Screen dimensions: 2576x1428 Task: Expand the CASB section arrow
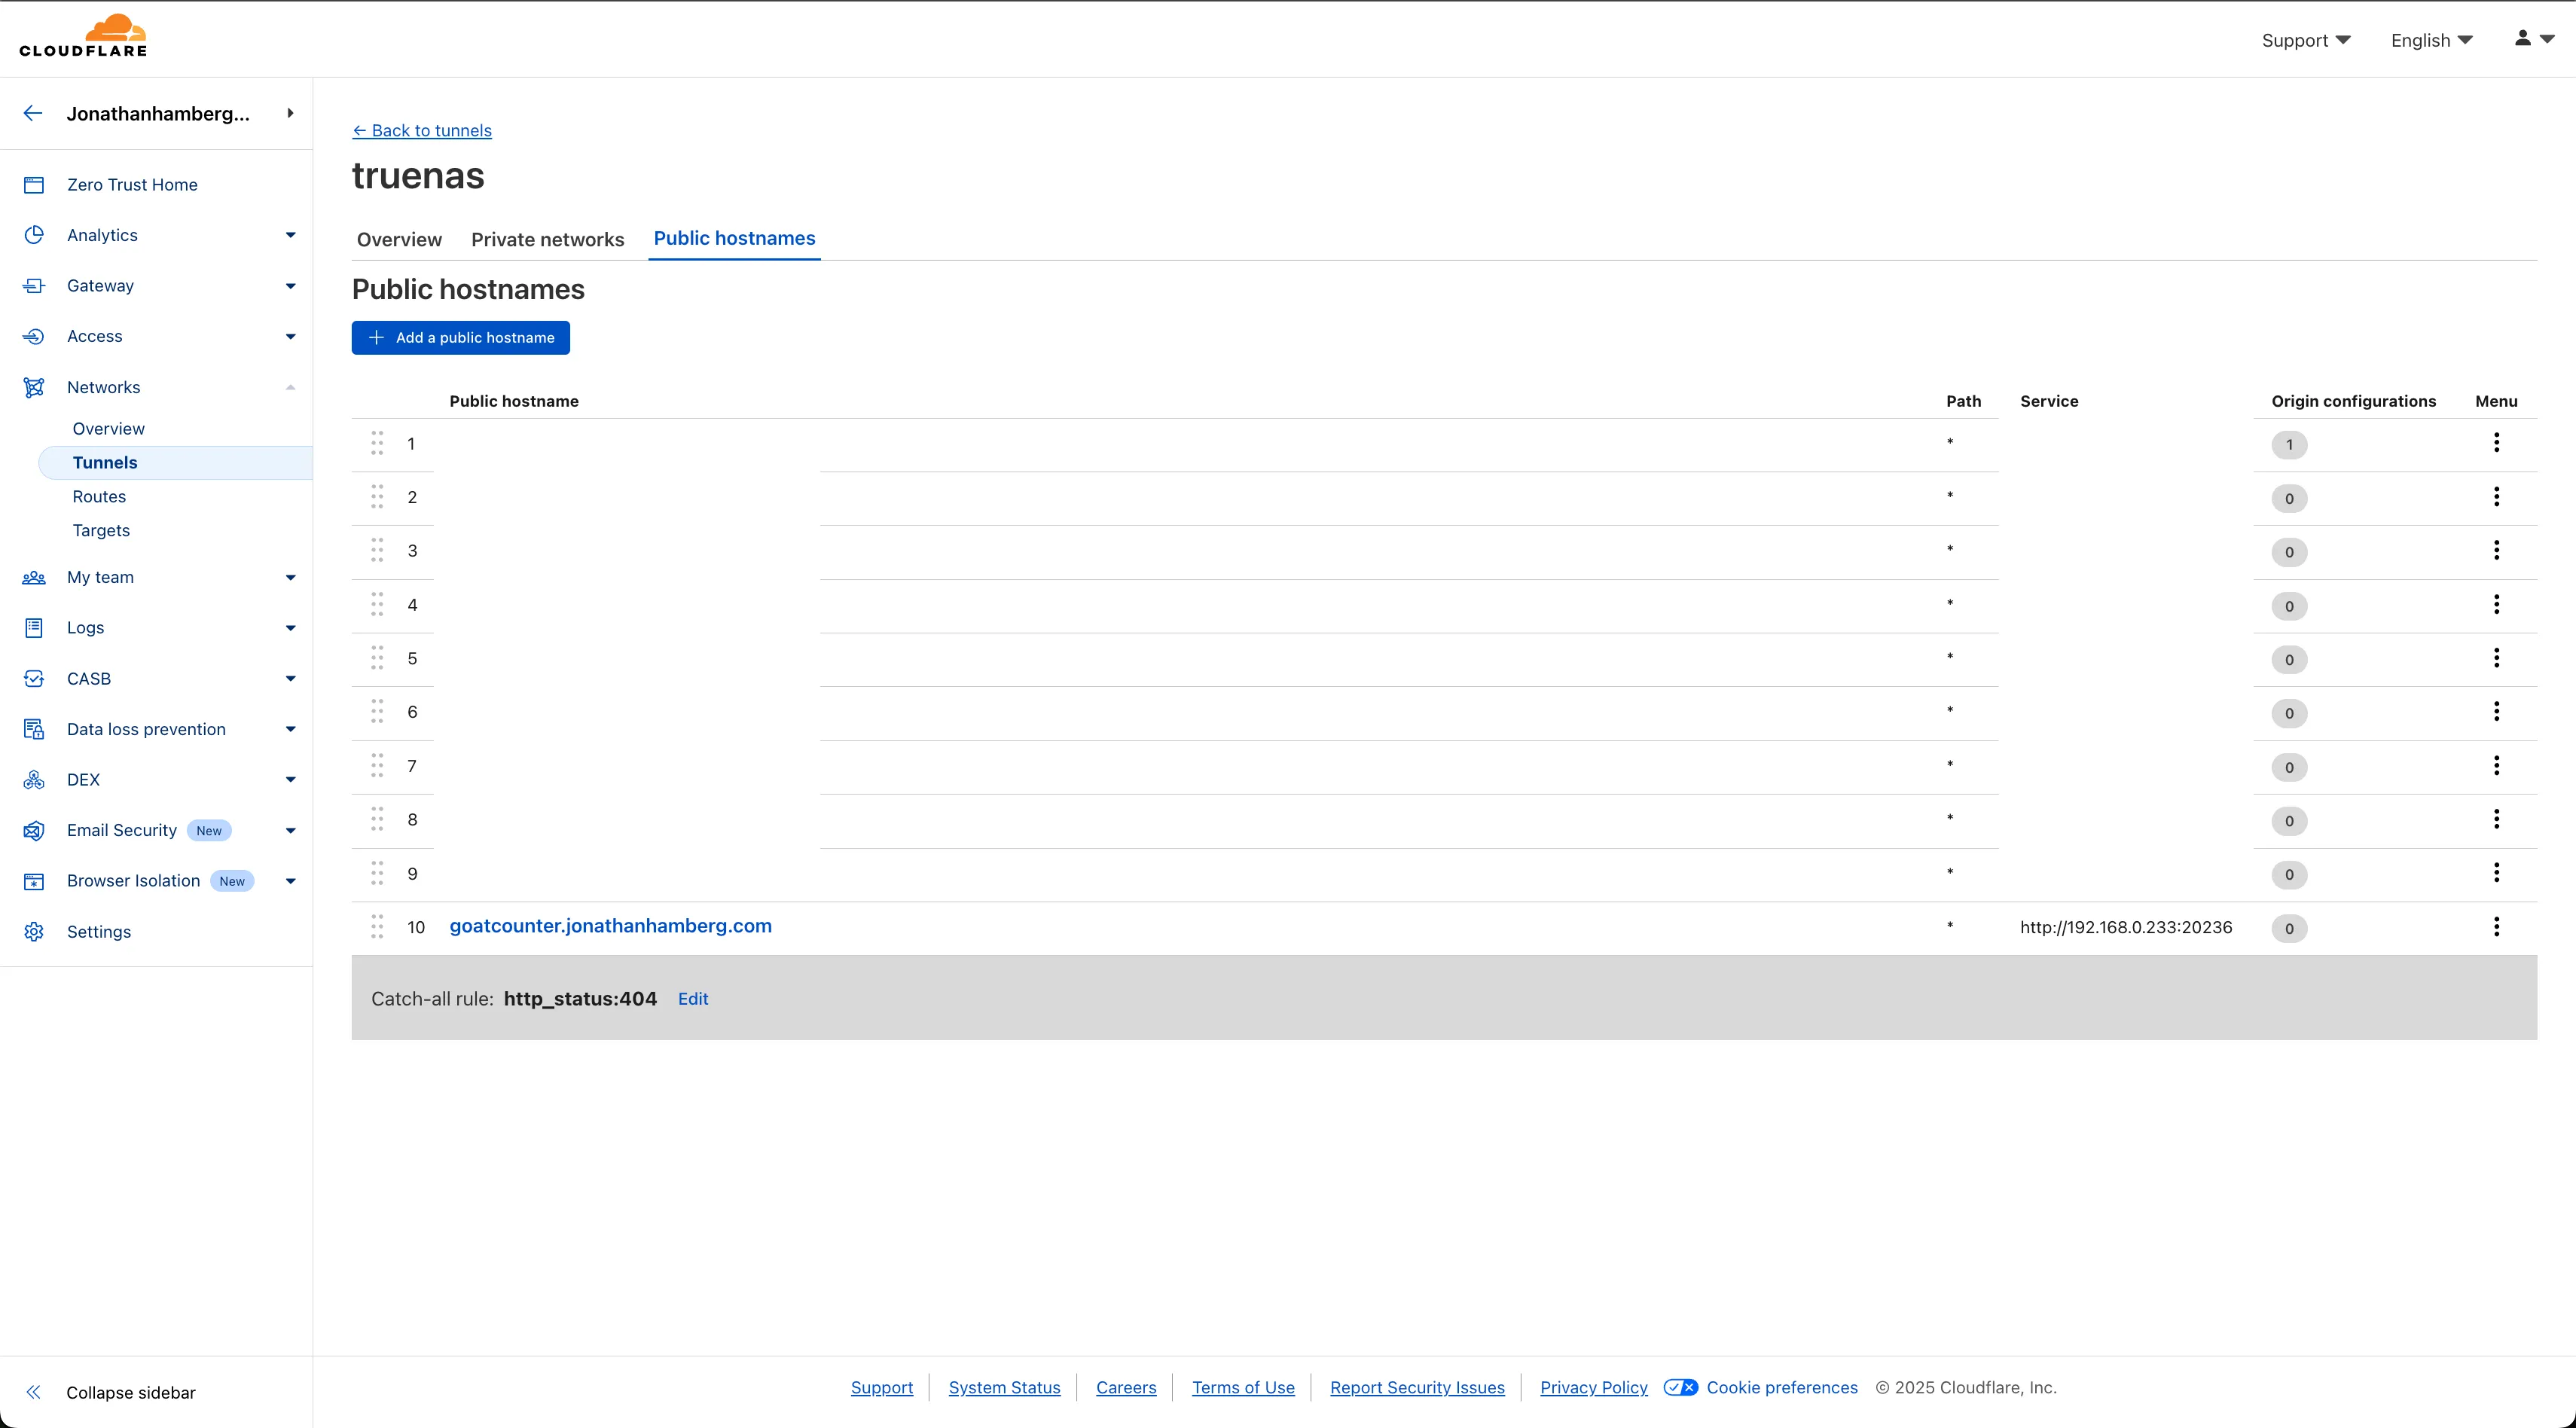pyautogui.click(x=291, y=679)
